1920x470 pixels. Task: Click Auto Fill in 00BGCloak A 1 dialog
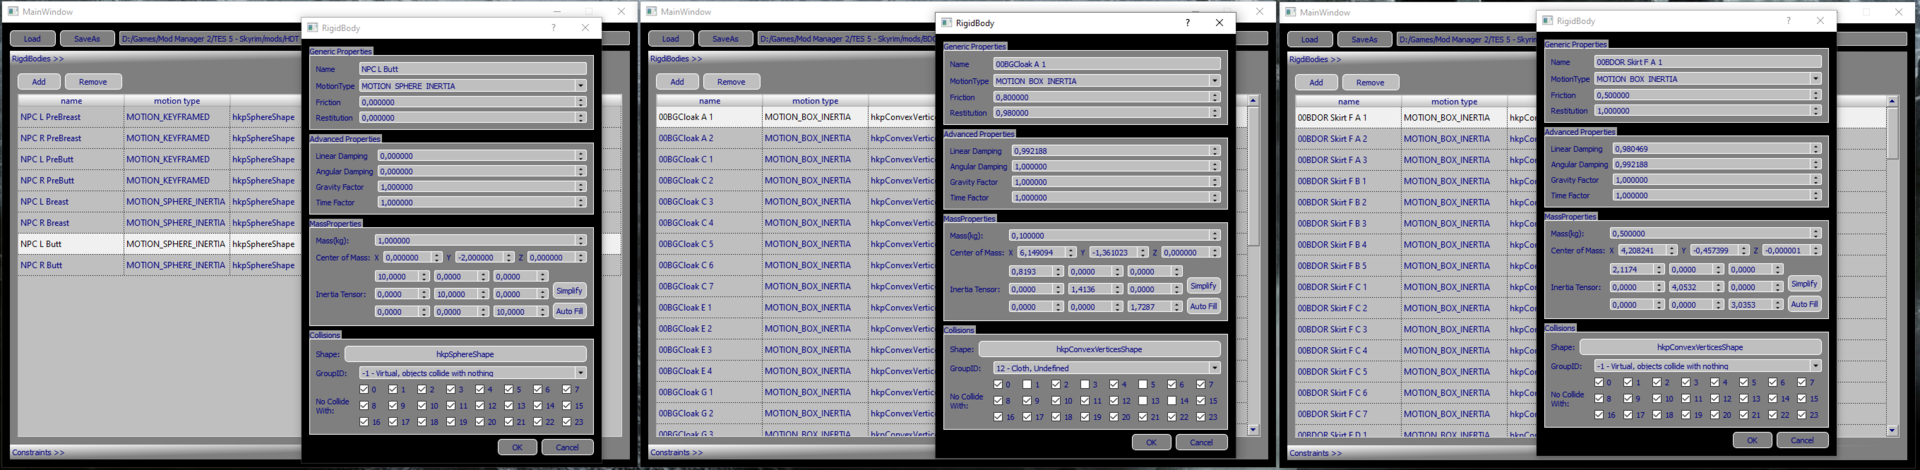point(1204,306)
